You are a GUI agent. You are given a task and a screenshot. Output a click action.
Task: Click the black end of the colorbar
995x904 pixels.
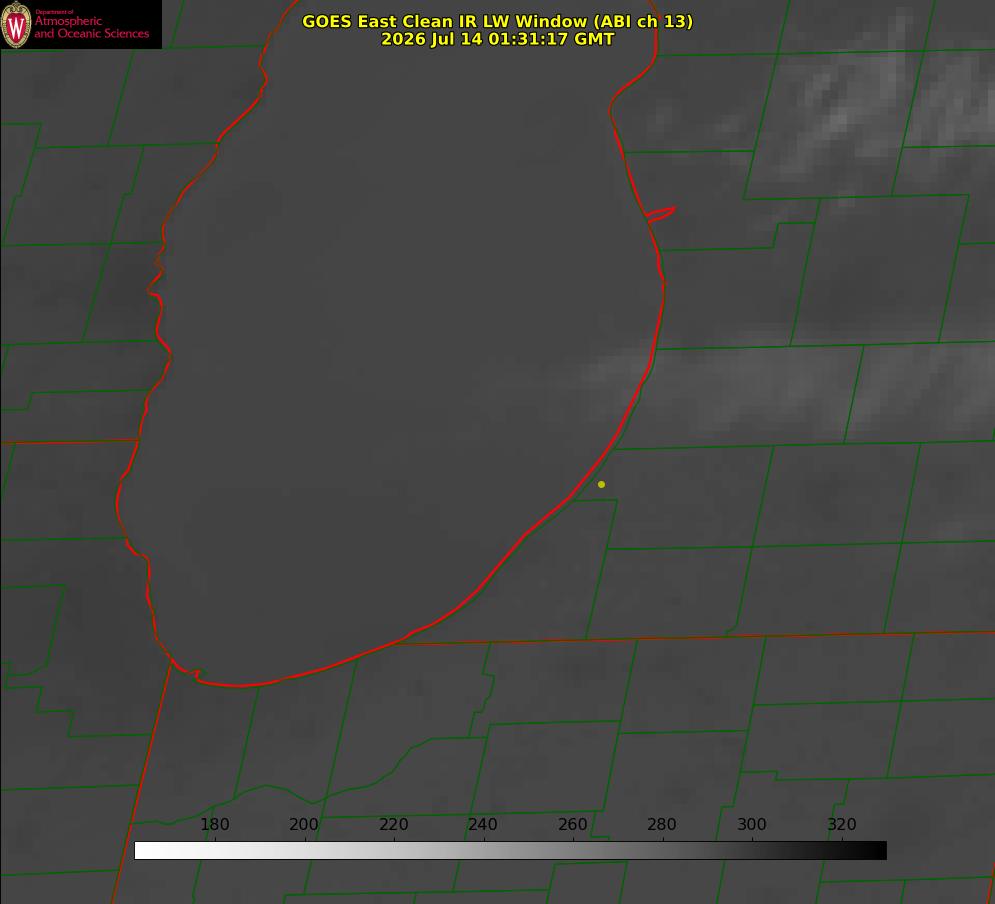tap(878, 851)
